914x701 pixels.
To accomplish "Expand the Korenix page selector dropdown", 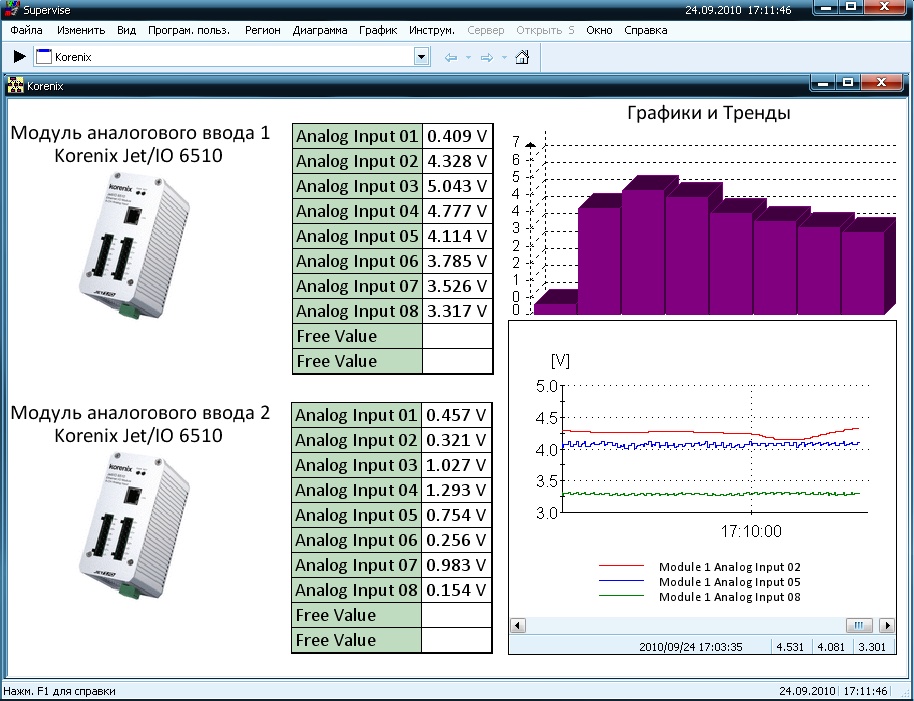I will [x=421, y=57].
